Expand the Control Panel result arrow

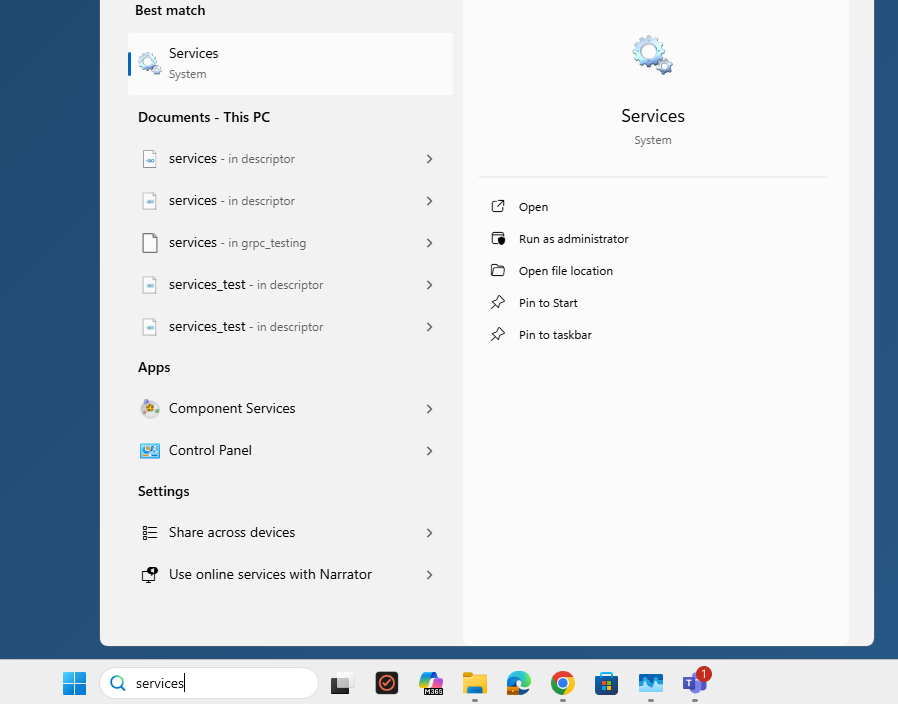[430, 451]
